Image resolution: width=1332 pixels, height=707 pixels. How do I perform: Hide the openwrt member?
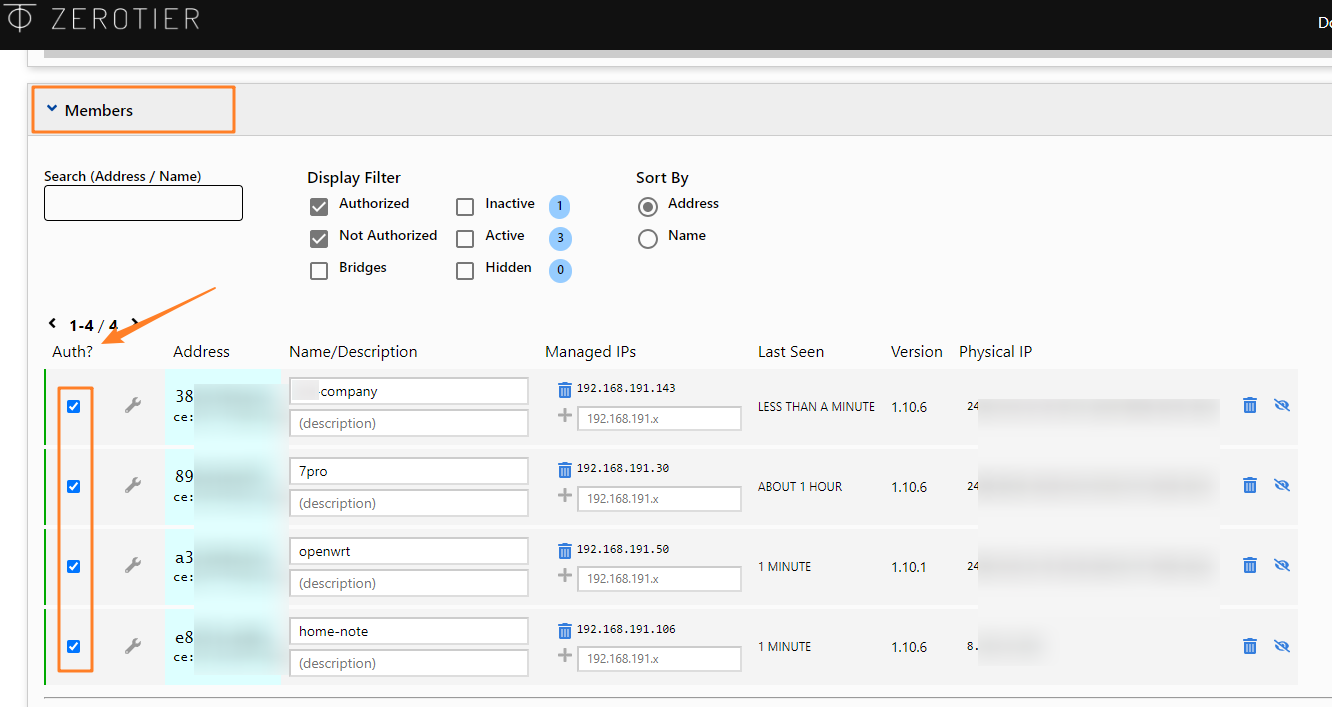click(x=1282, y=565)
